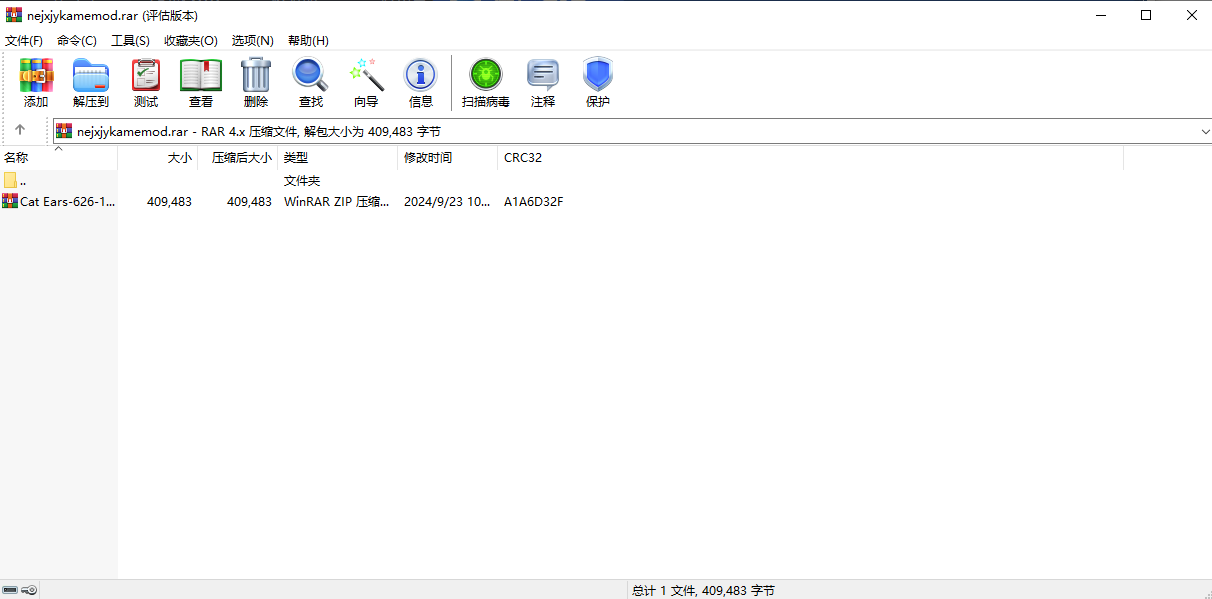The width and height of the screenshot is (1212, 599).
Task: Click the drive icon in status bar
Action: tap(10, 590)
